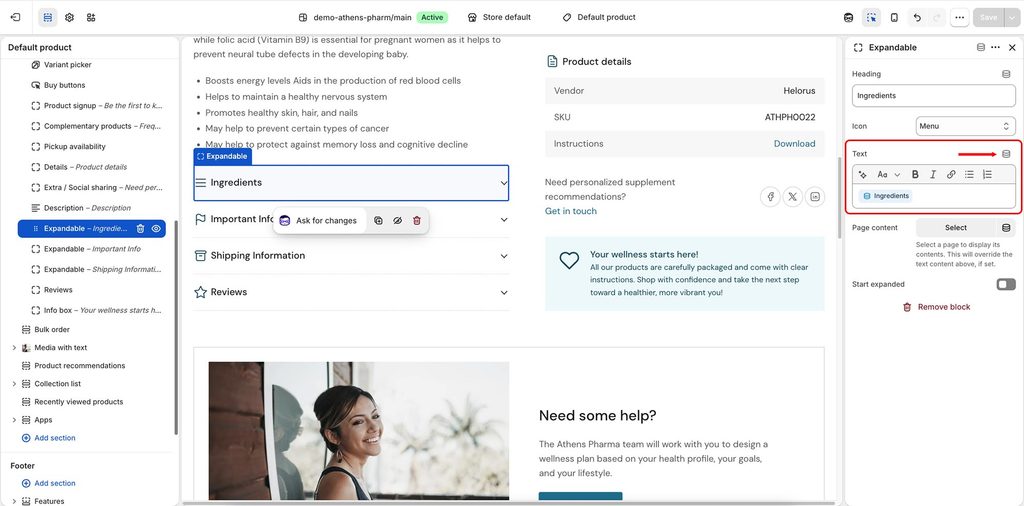Image resolution: width=1024 pixels, height=506 pixels.
Task: Click the Remove block button
Action: (x=936, y=307)
